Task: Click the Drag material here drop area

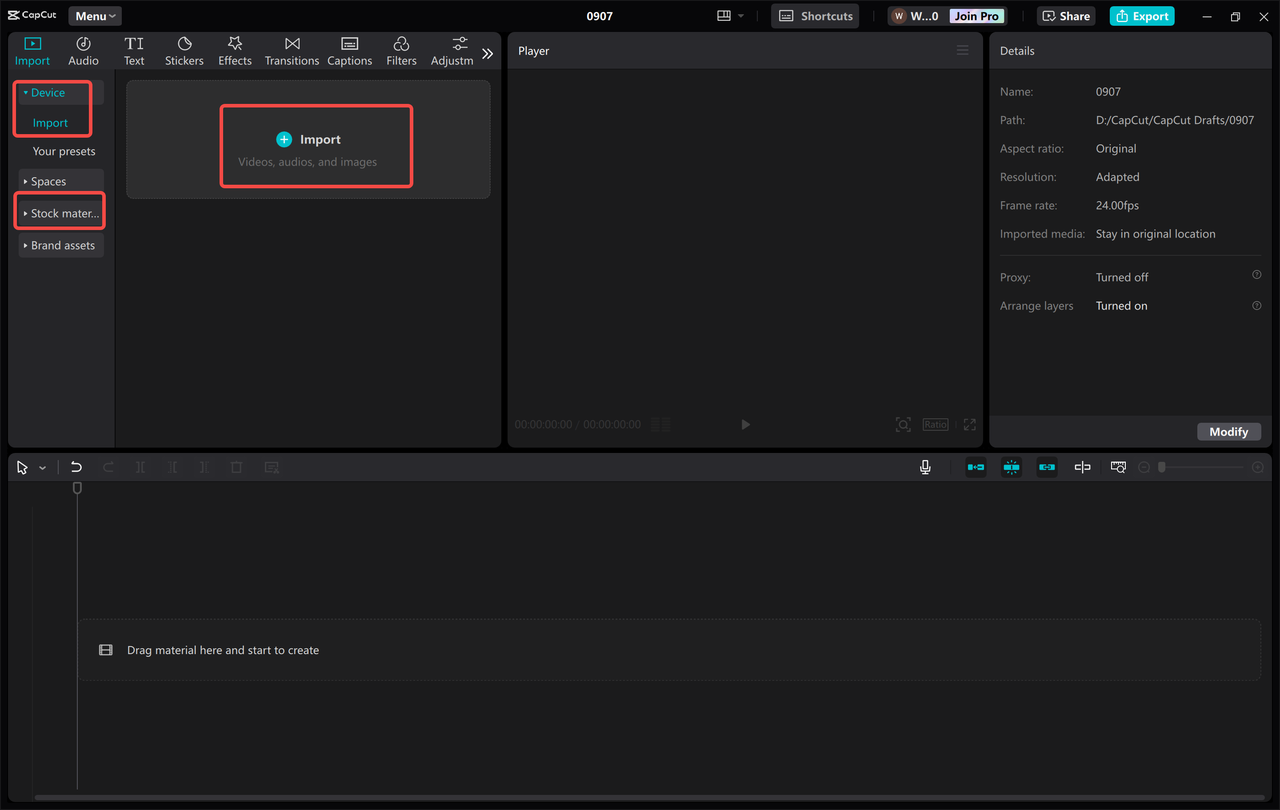Action: point(669,650)
